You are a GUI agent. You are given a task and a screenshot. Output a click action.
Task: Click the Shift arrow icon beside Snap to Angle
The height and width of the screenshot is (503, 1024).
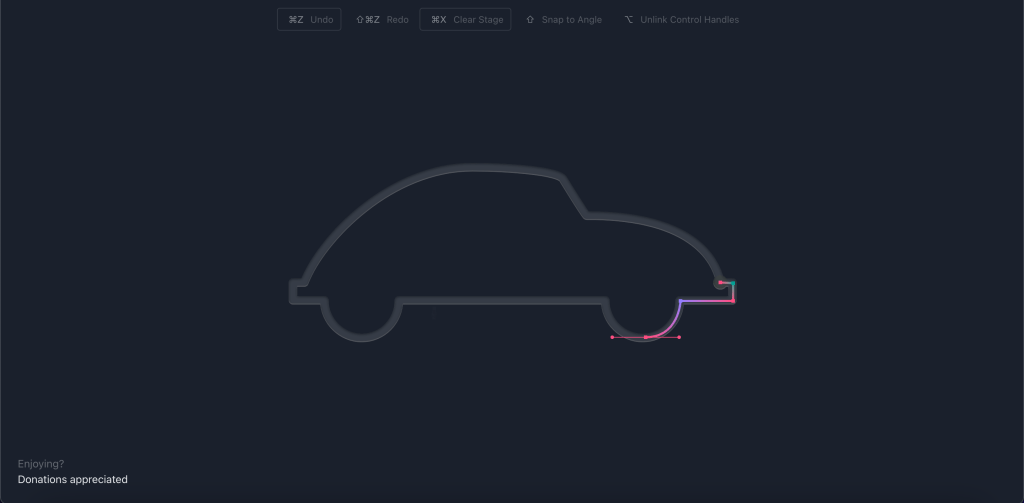(530, 20)
